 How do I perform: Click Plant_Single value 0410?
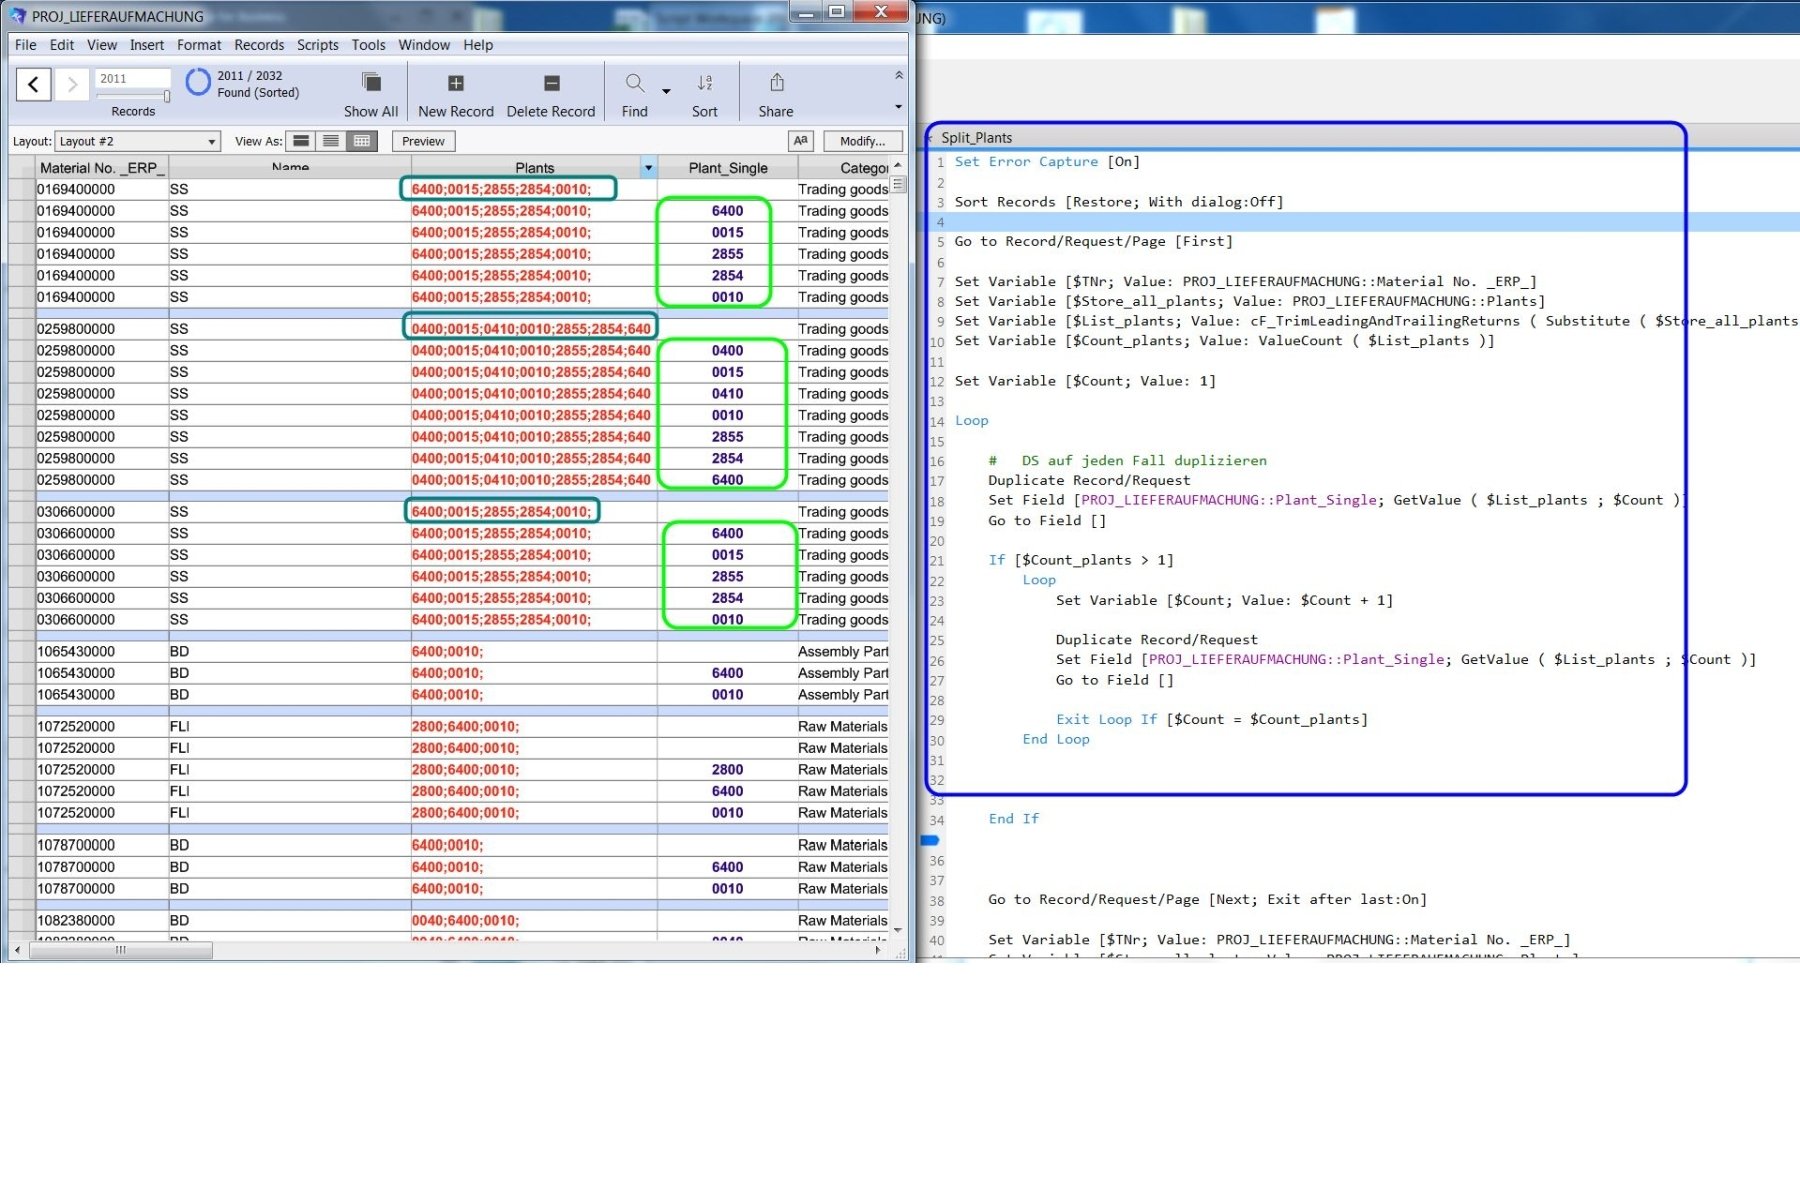point(727,394)
